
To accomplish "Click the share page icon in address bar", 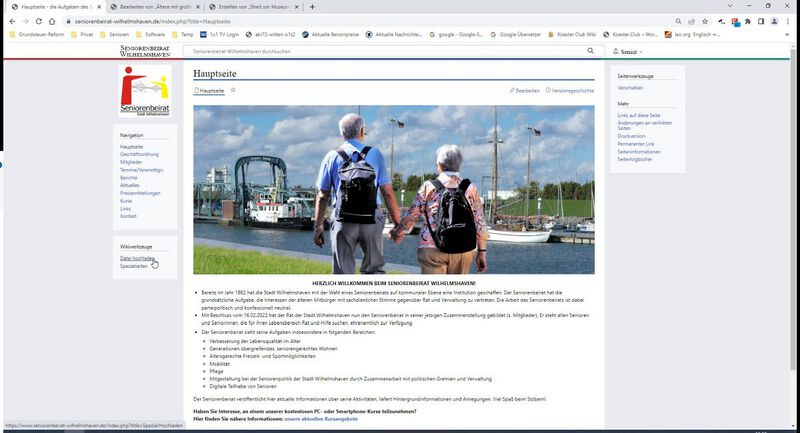I will coord(691,21).
